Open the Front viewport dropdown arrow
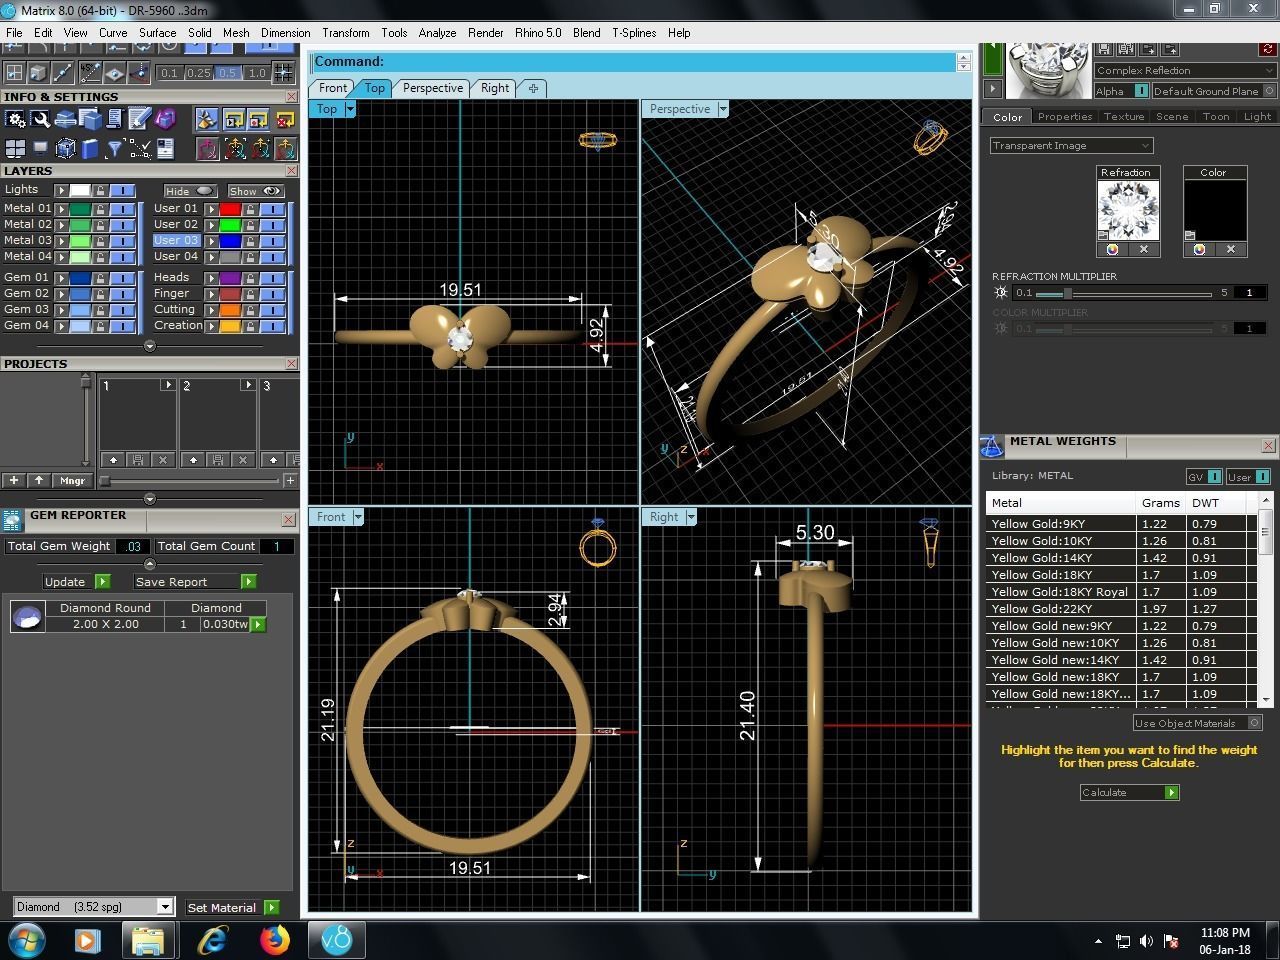The height and width of the screenshot is (960, 1280). pyautogui.click(x=358, y=517)
